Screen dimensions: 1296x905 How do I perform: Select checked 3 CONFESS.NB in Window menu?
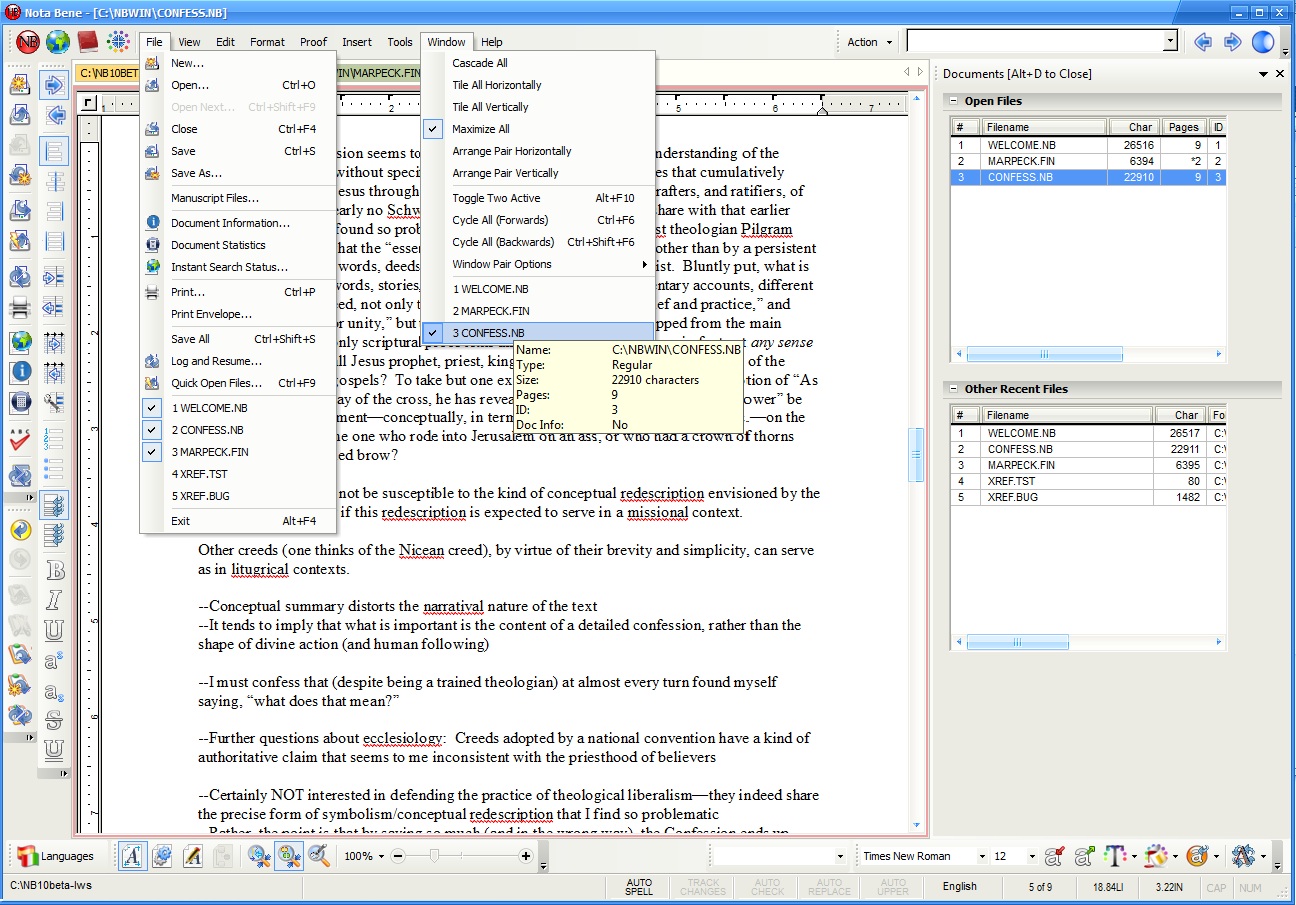pos(538,333)
